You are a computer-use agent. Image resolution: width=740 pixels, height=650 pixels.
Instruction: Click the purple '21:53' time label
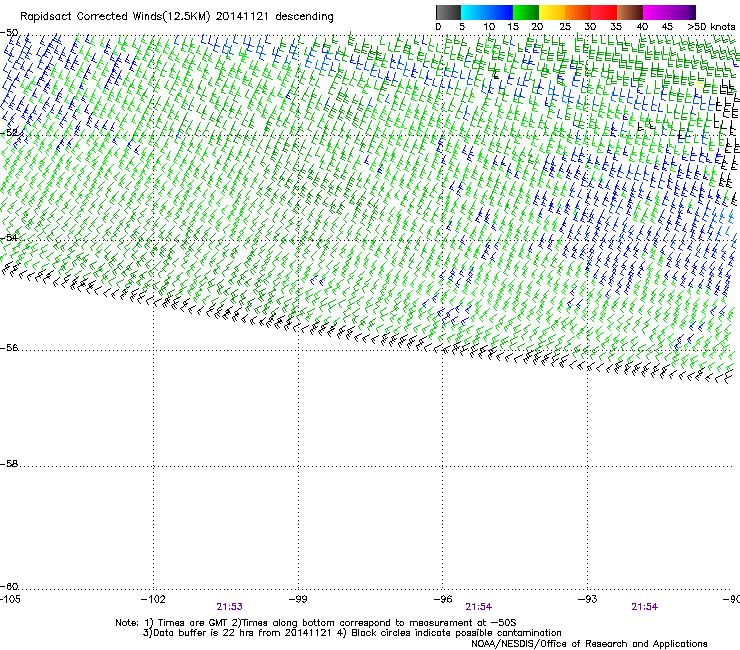229,607
